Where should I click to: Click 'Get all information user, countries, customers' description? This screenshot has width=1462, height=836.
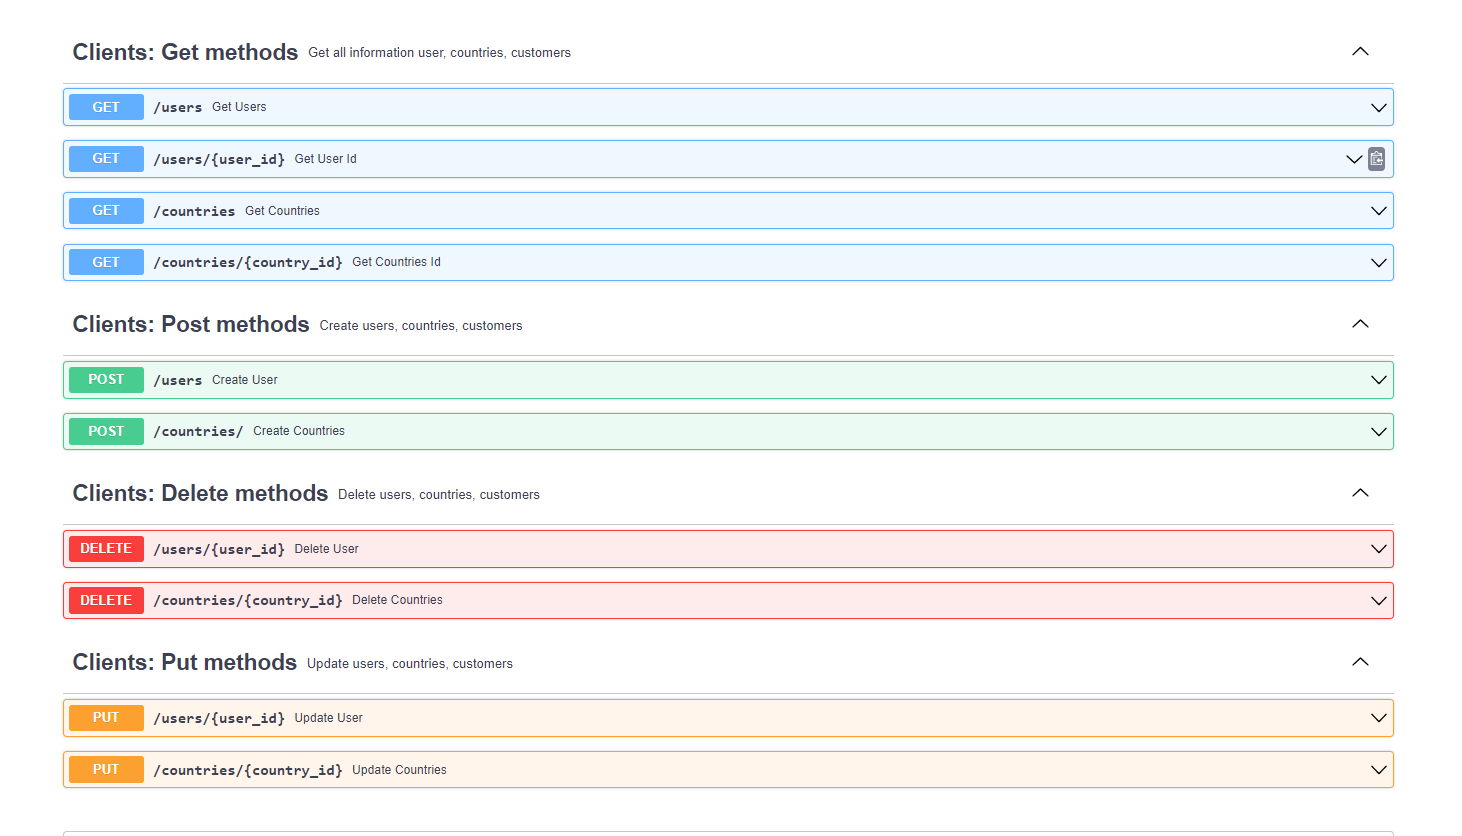tap(439, 53)
